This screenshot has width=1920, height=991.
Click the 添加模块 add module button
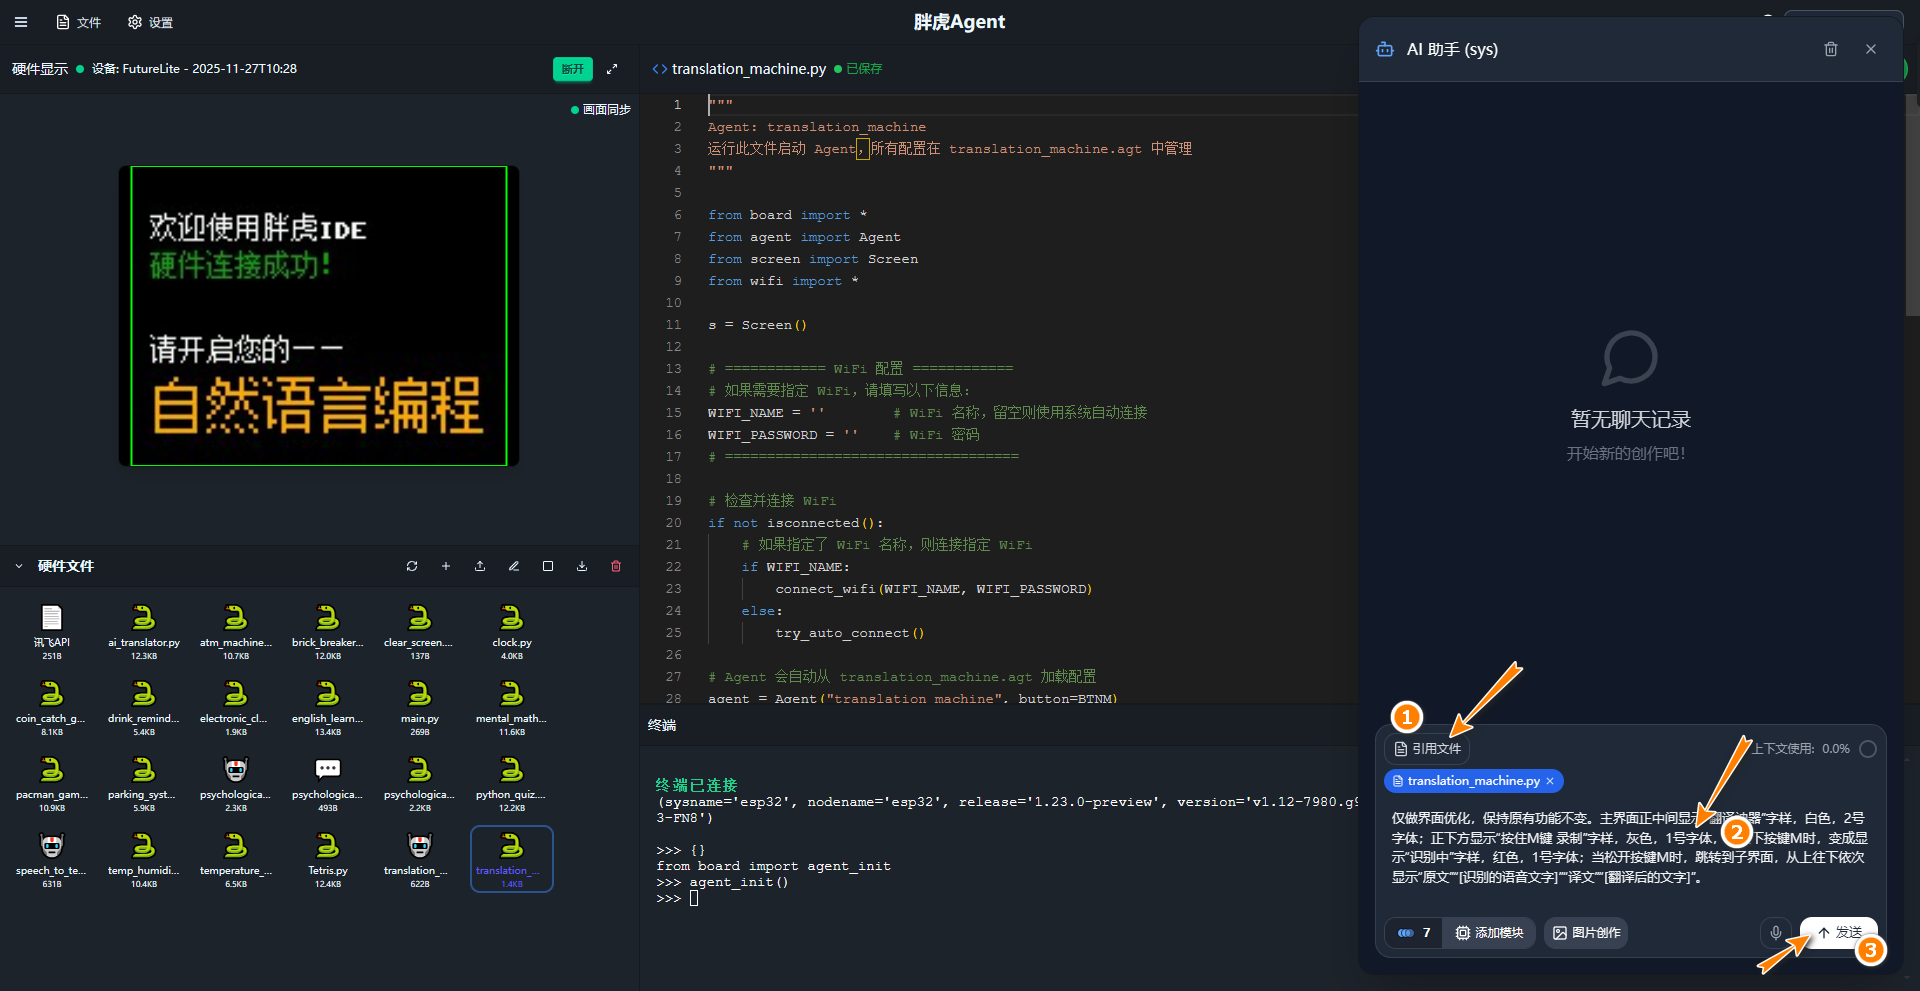(1489, 932)
